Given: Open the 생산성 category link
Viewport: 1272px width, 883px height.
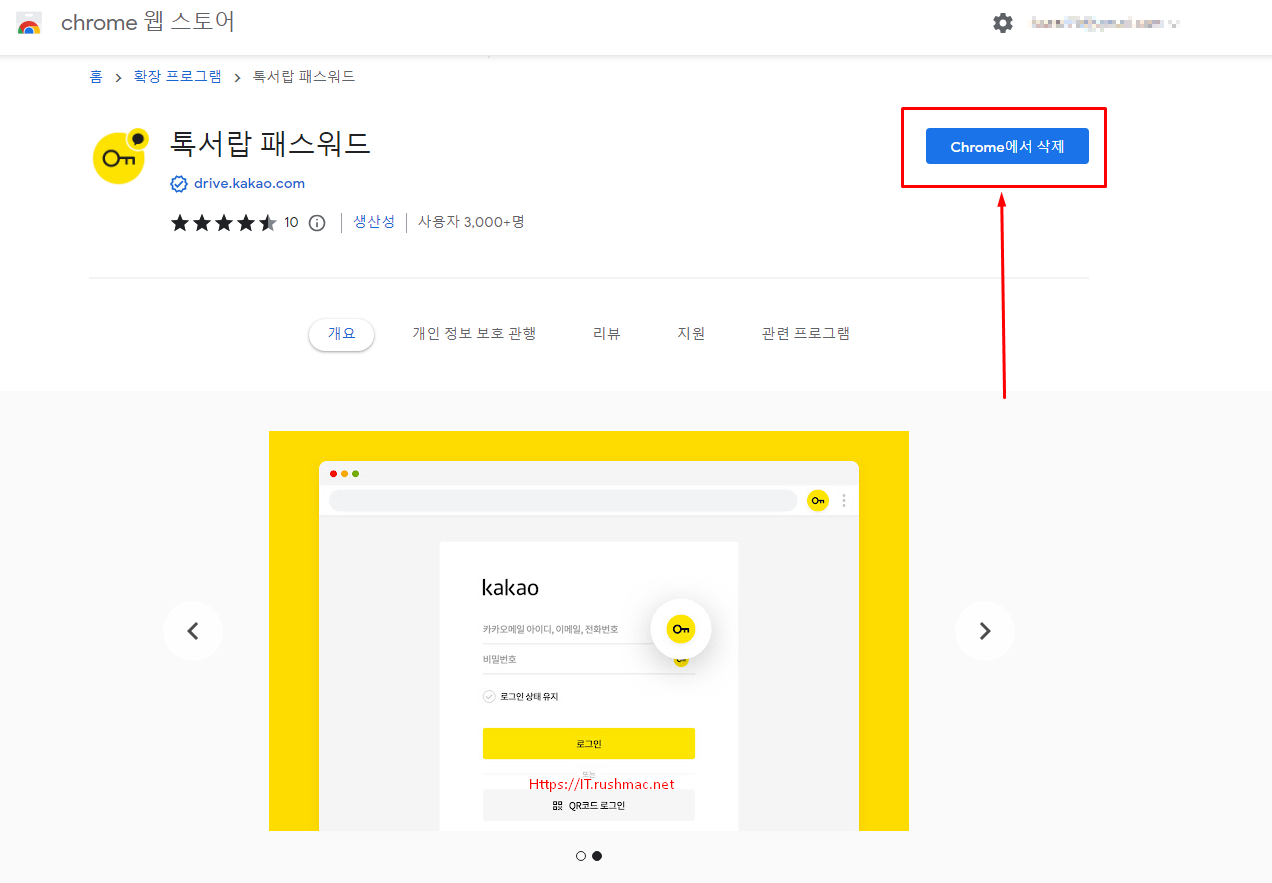Looking at the screenshot, I should pyautogui.click(x=374, y=222).
